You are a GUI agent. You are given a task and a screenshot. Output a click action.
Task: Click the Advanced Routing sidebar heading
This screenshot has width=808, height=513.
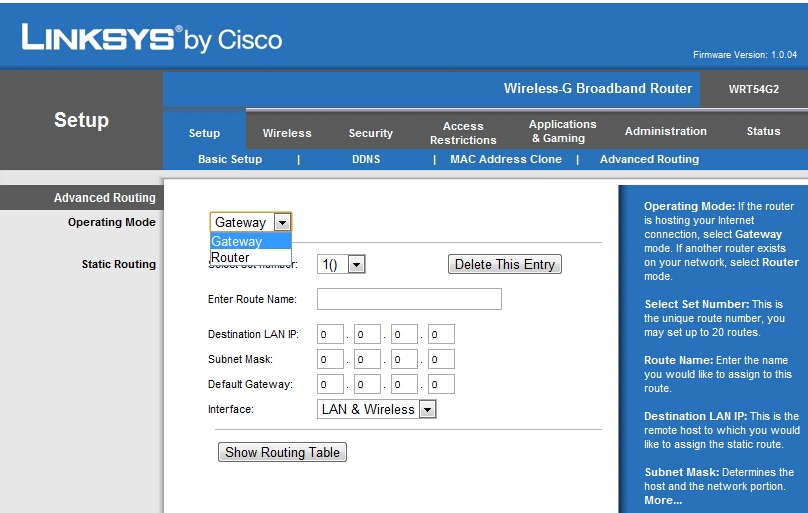pyautogui.click(x=105, y=198)
